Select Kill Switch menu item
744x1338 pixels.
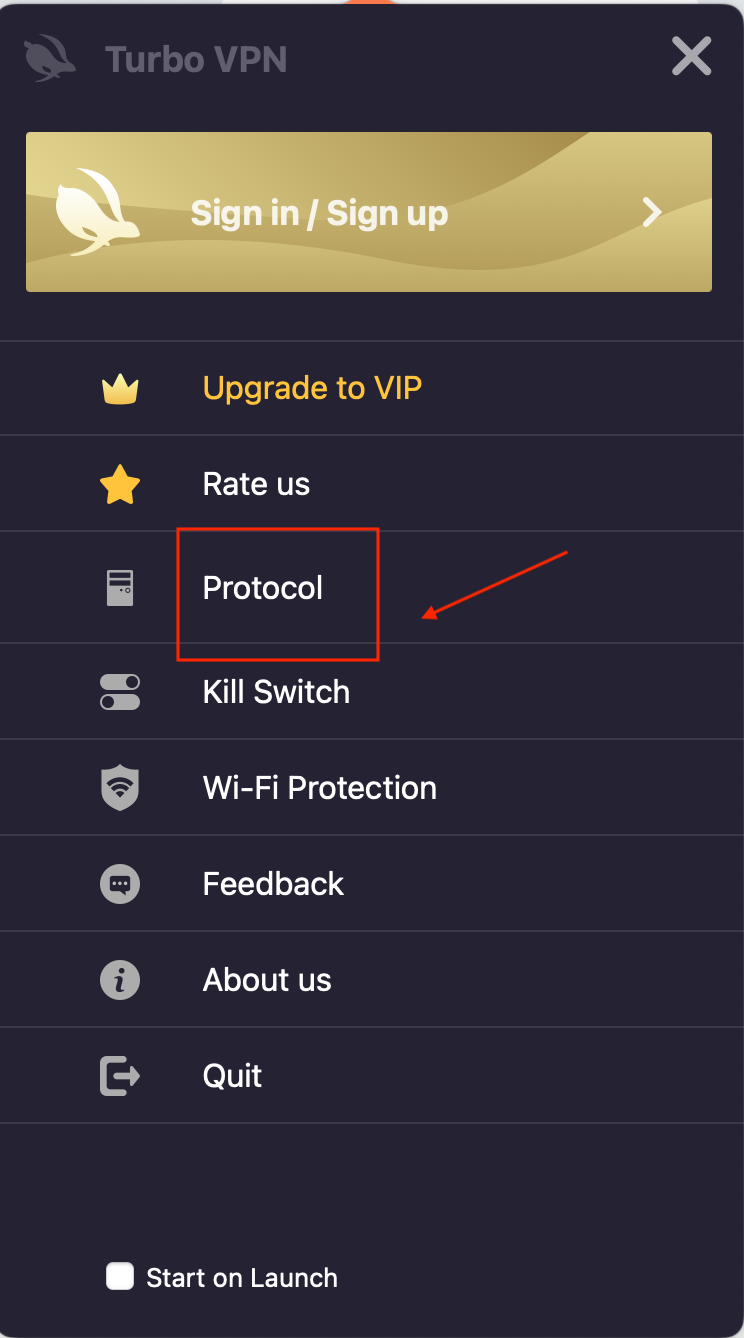[276, 692]
